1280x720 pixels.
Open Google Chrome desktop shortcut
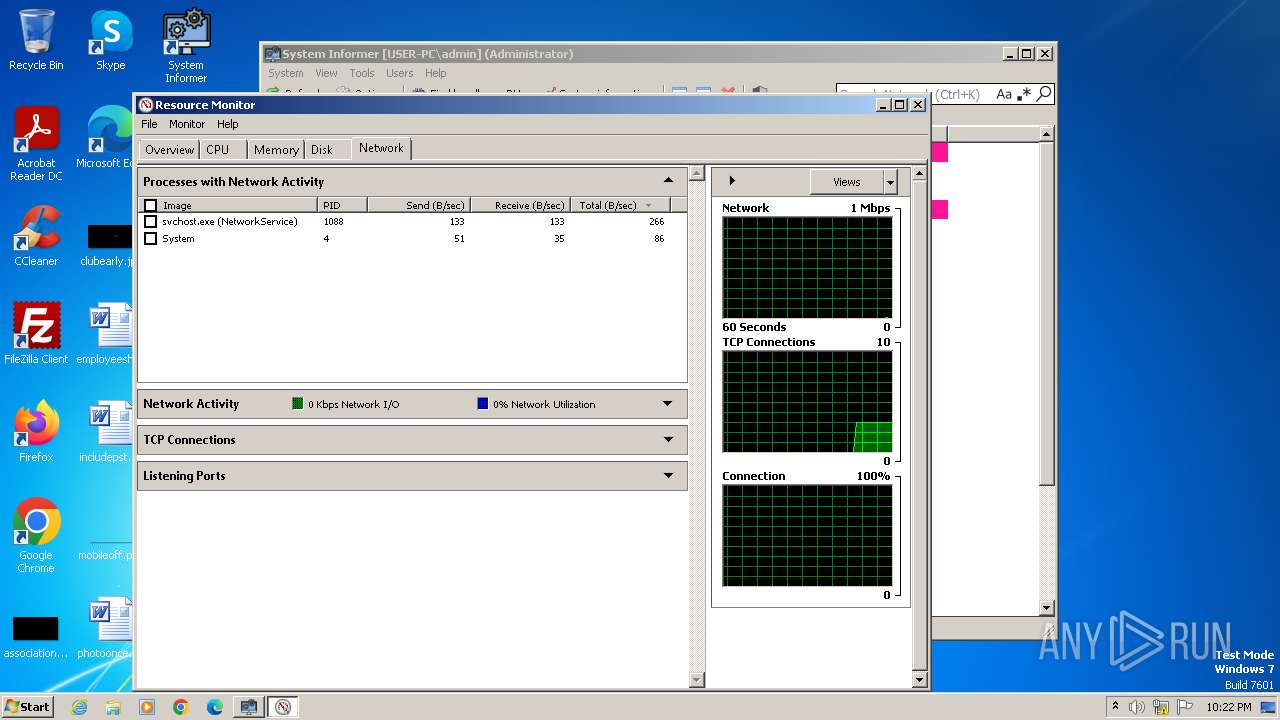36,536
